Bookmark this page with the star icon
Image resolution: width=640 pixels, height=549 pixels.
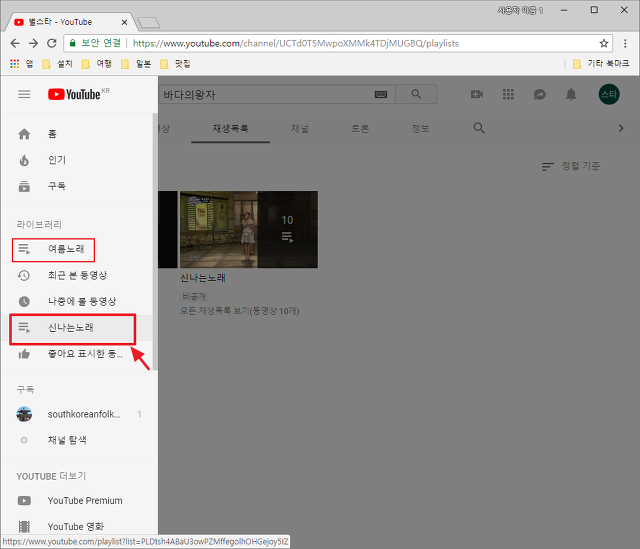[604, 43]
